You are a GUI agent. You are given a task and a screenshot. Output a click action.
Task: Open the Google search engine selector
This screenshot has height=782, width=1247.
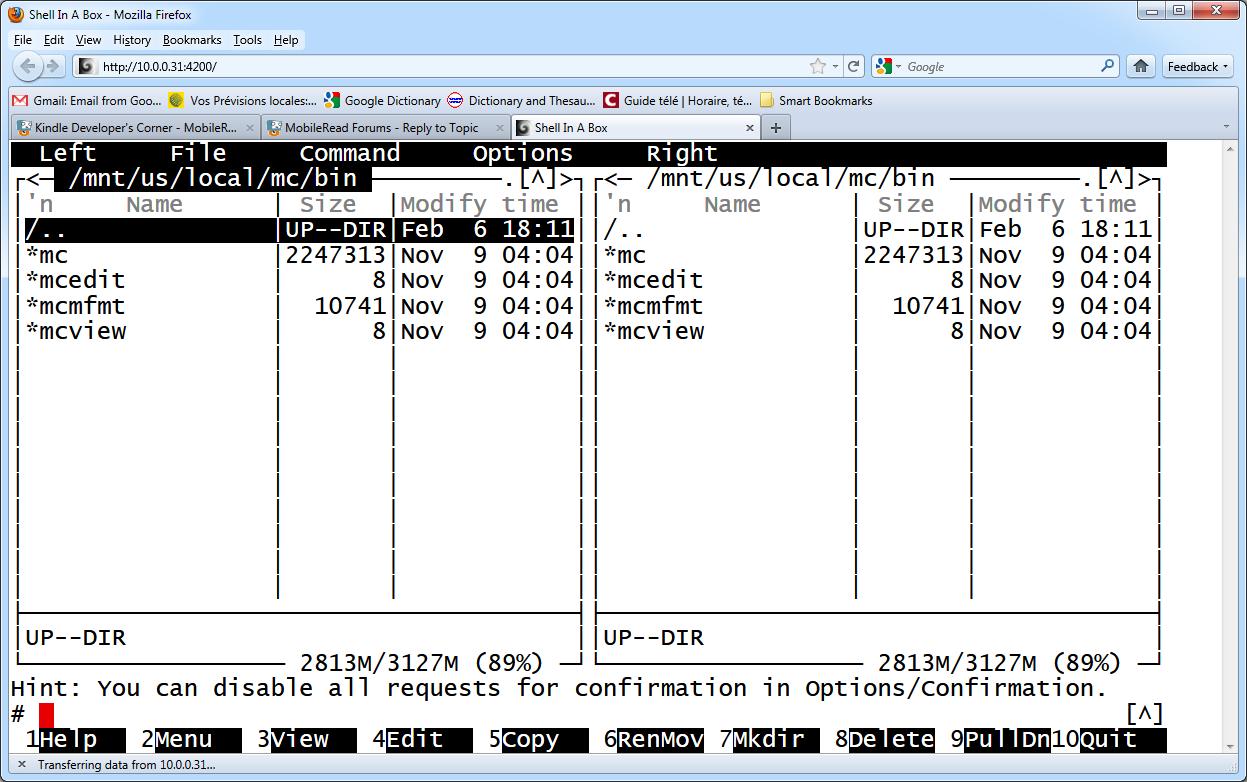(x=888, y=66)
